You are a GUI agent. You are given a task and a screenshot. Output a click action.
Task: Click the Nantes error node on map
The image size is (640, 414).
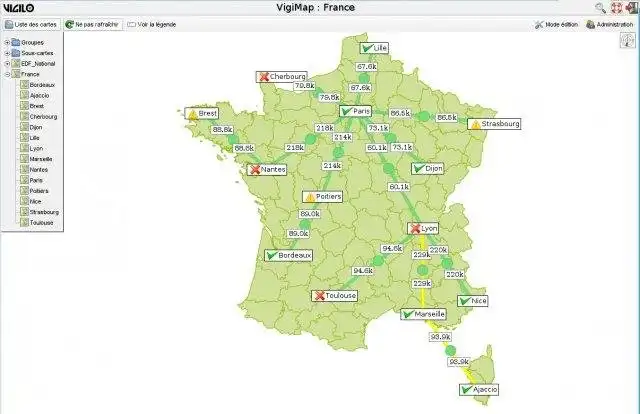click(x=267, y=169)
